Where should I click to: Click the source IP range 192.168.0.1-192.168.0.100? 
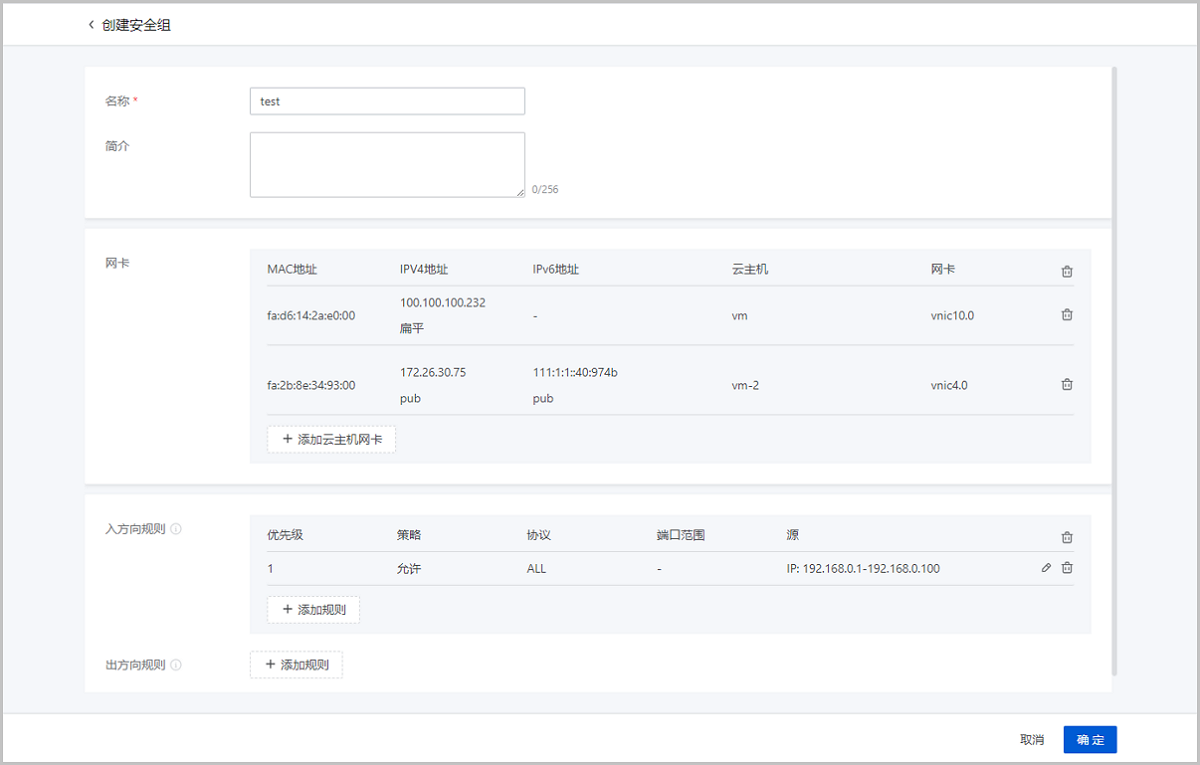pos(863,569)
